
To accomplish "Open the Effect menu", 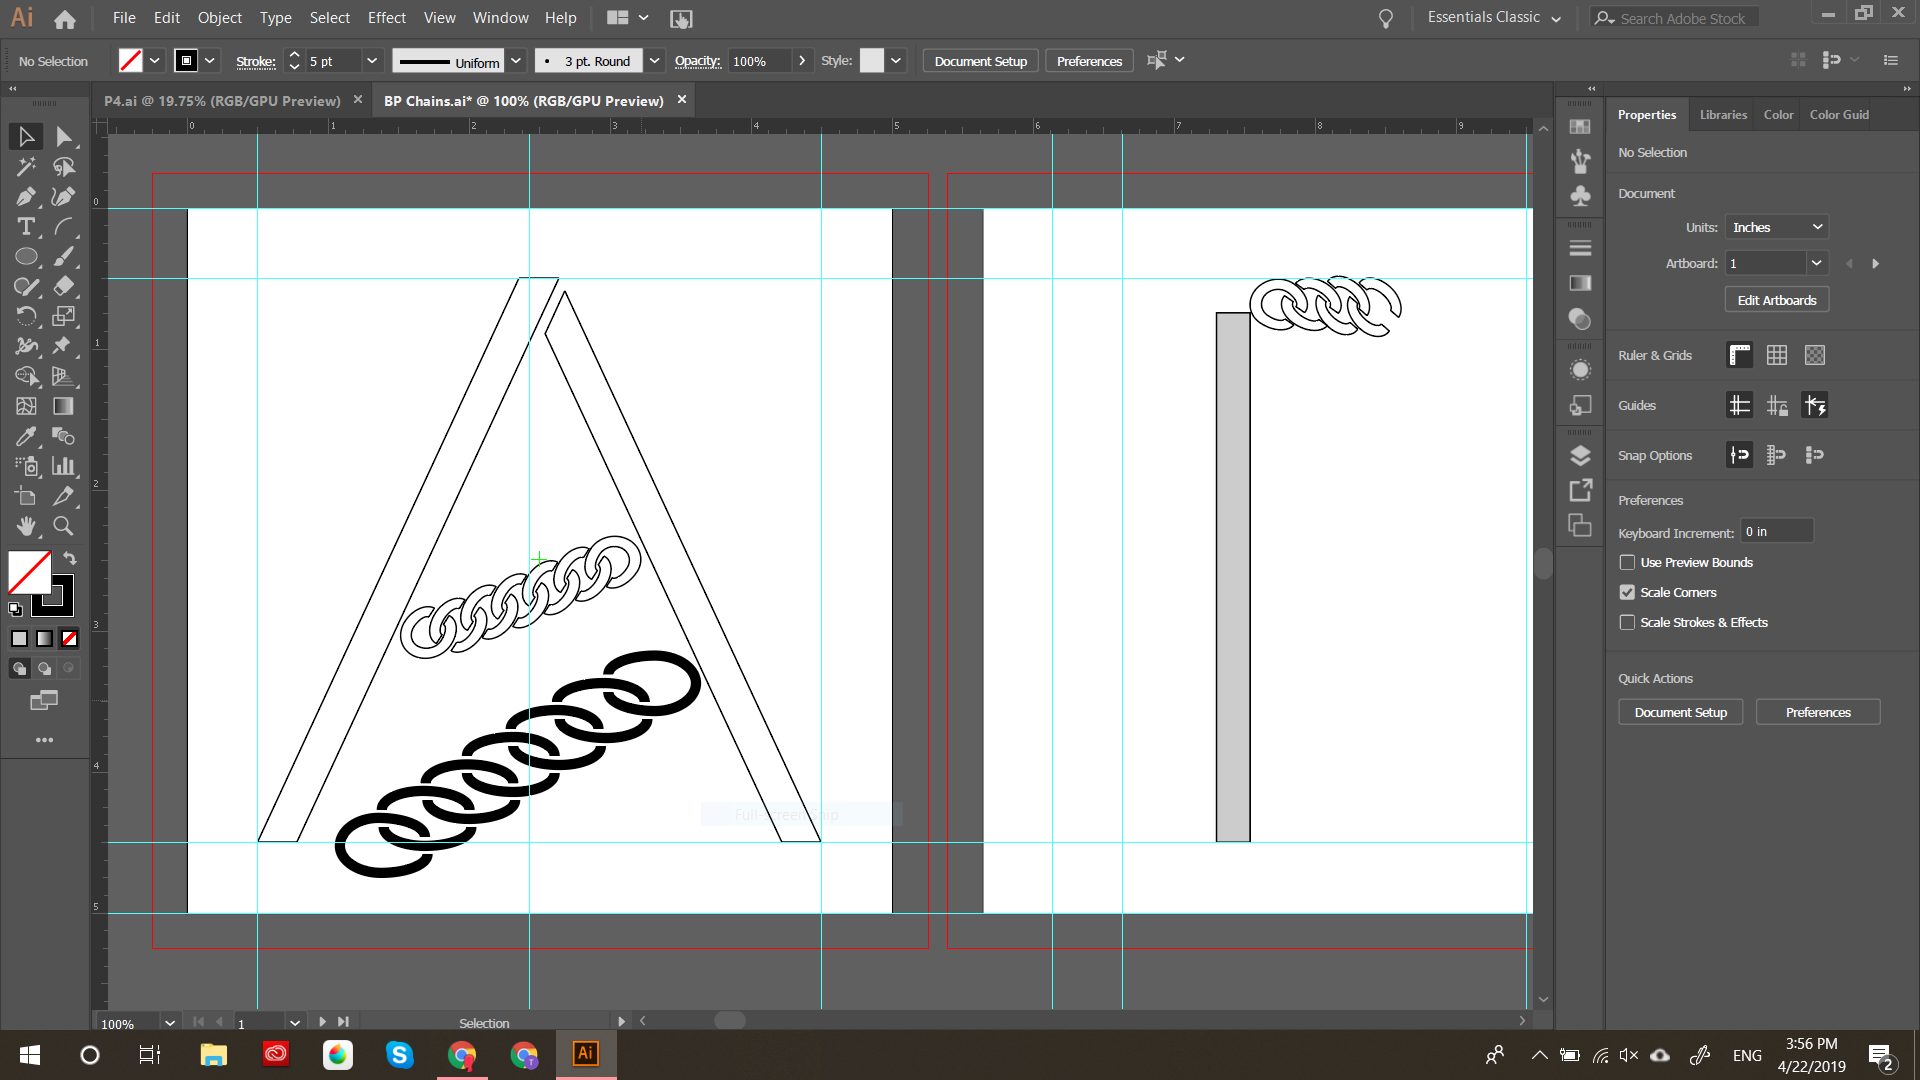I will click(x=386, y=18).
